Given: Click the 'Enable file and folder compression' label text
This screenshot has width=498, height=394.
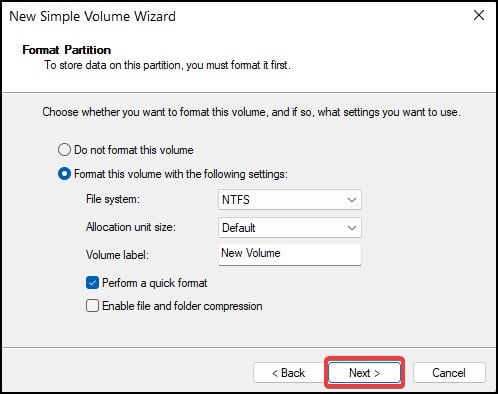Looking at the screenshot, I should [182, 306].
